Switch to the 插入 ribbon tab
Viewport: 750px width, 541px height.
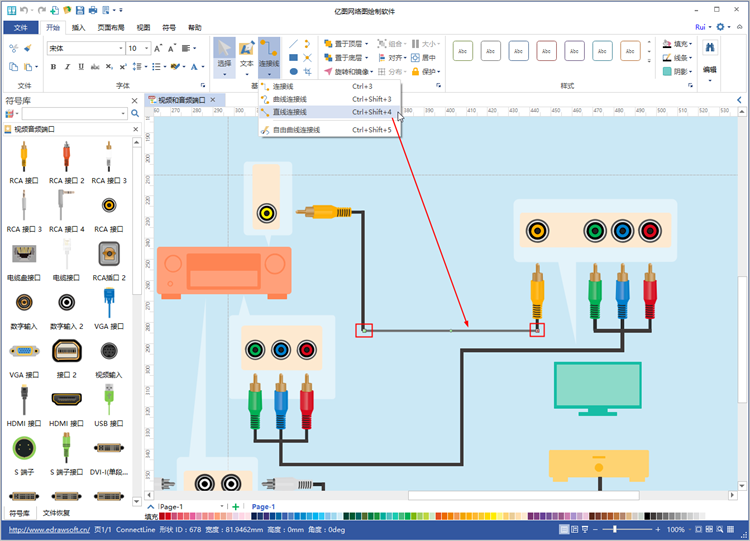pos(79,27)
